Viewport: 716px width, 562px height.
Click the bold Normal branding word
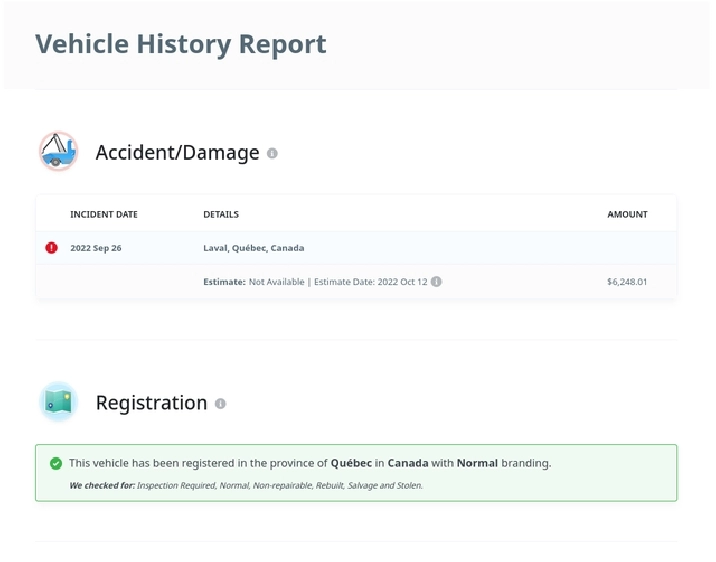(x=477, y=463)
